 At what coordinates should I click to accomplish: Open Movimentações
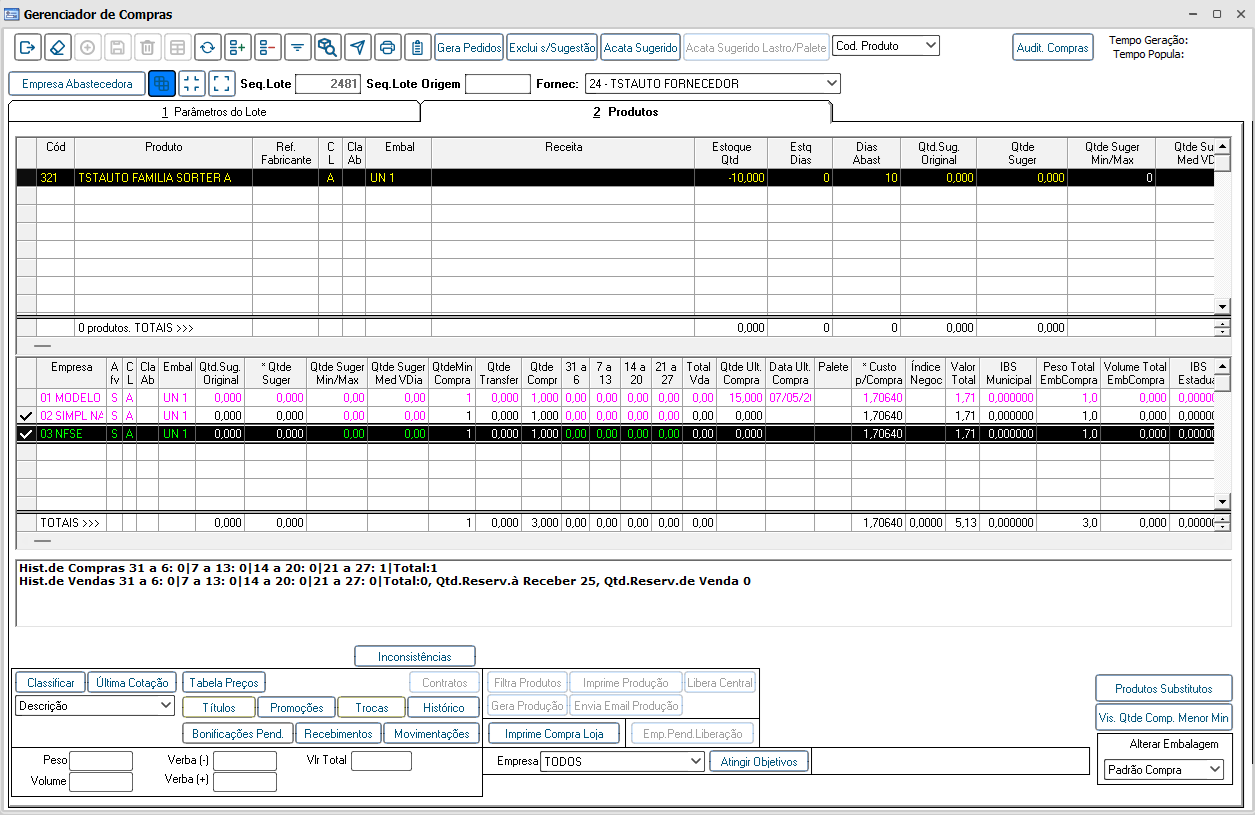tap(432, 734)
